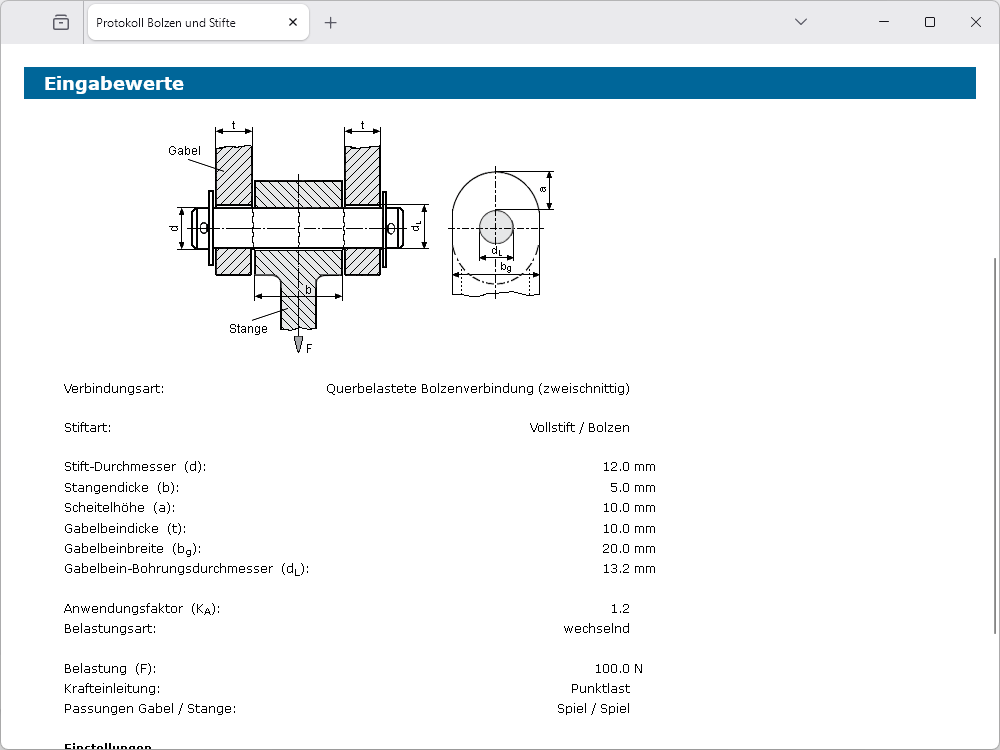Screen dimensions: 1000x750
Task: Click the fork side-view drawing with the grey circle
Action: pos(497,233)
